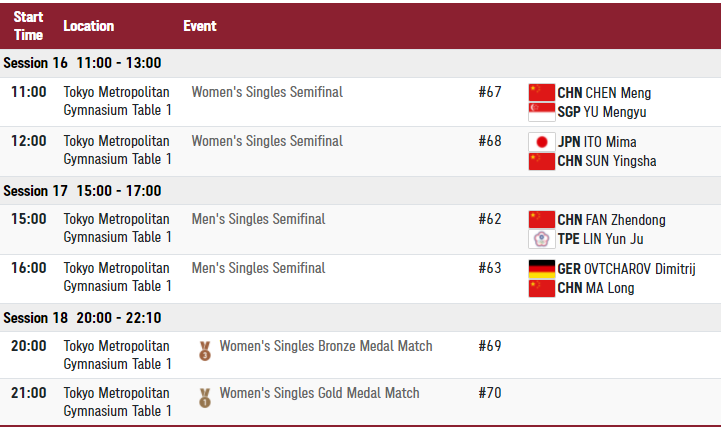Click Germany flag next to OVTCHAROV Dimitrij
The image size is (721, 427).
tap(541, 269)
